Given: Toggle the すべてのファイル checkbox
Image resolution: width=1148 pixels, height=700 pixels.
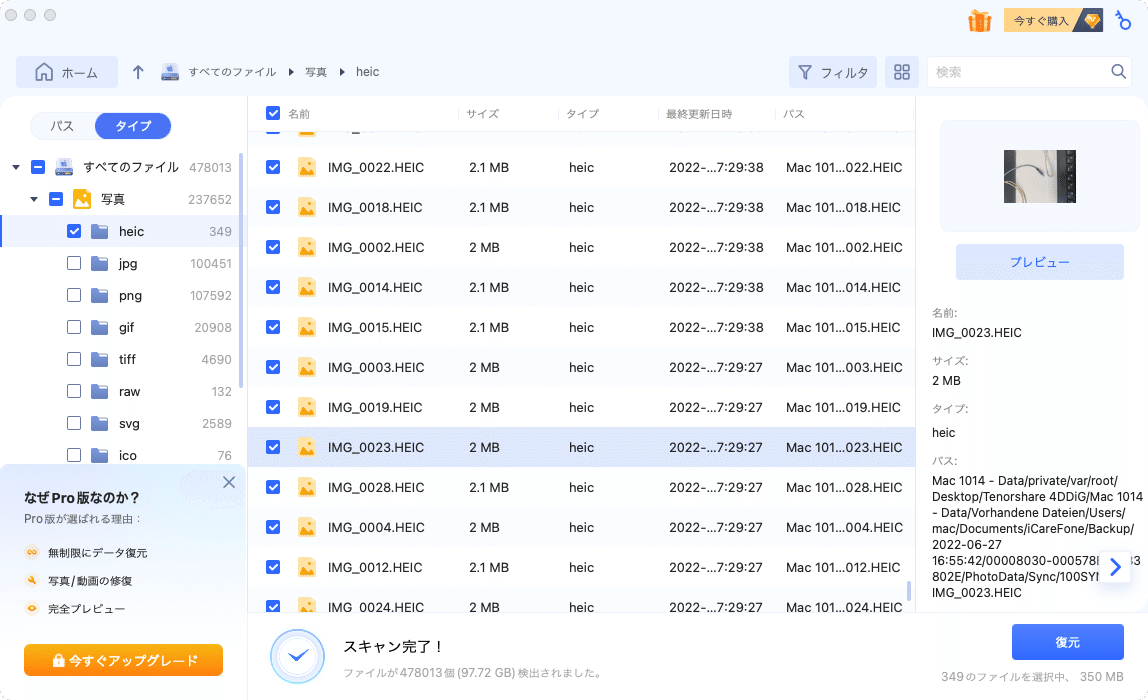Looking at the screenshot, I should click(x=38, y=167).
